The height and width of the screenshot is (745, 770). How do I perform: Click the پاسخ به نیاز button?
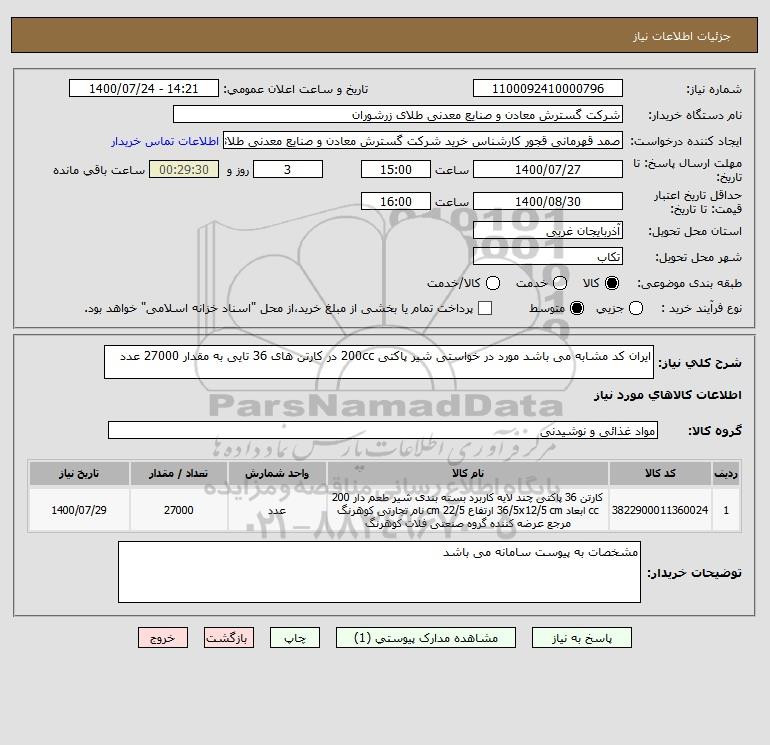point(581,638)
